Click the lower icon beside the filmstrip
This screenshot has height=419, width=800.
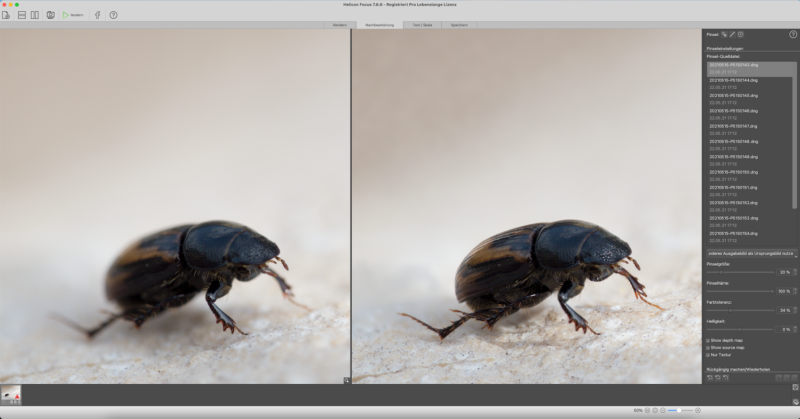[x=795, y=402]
